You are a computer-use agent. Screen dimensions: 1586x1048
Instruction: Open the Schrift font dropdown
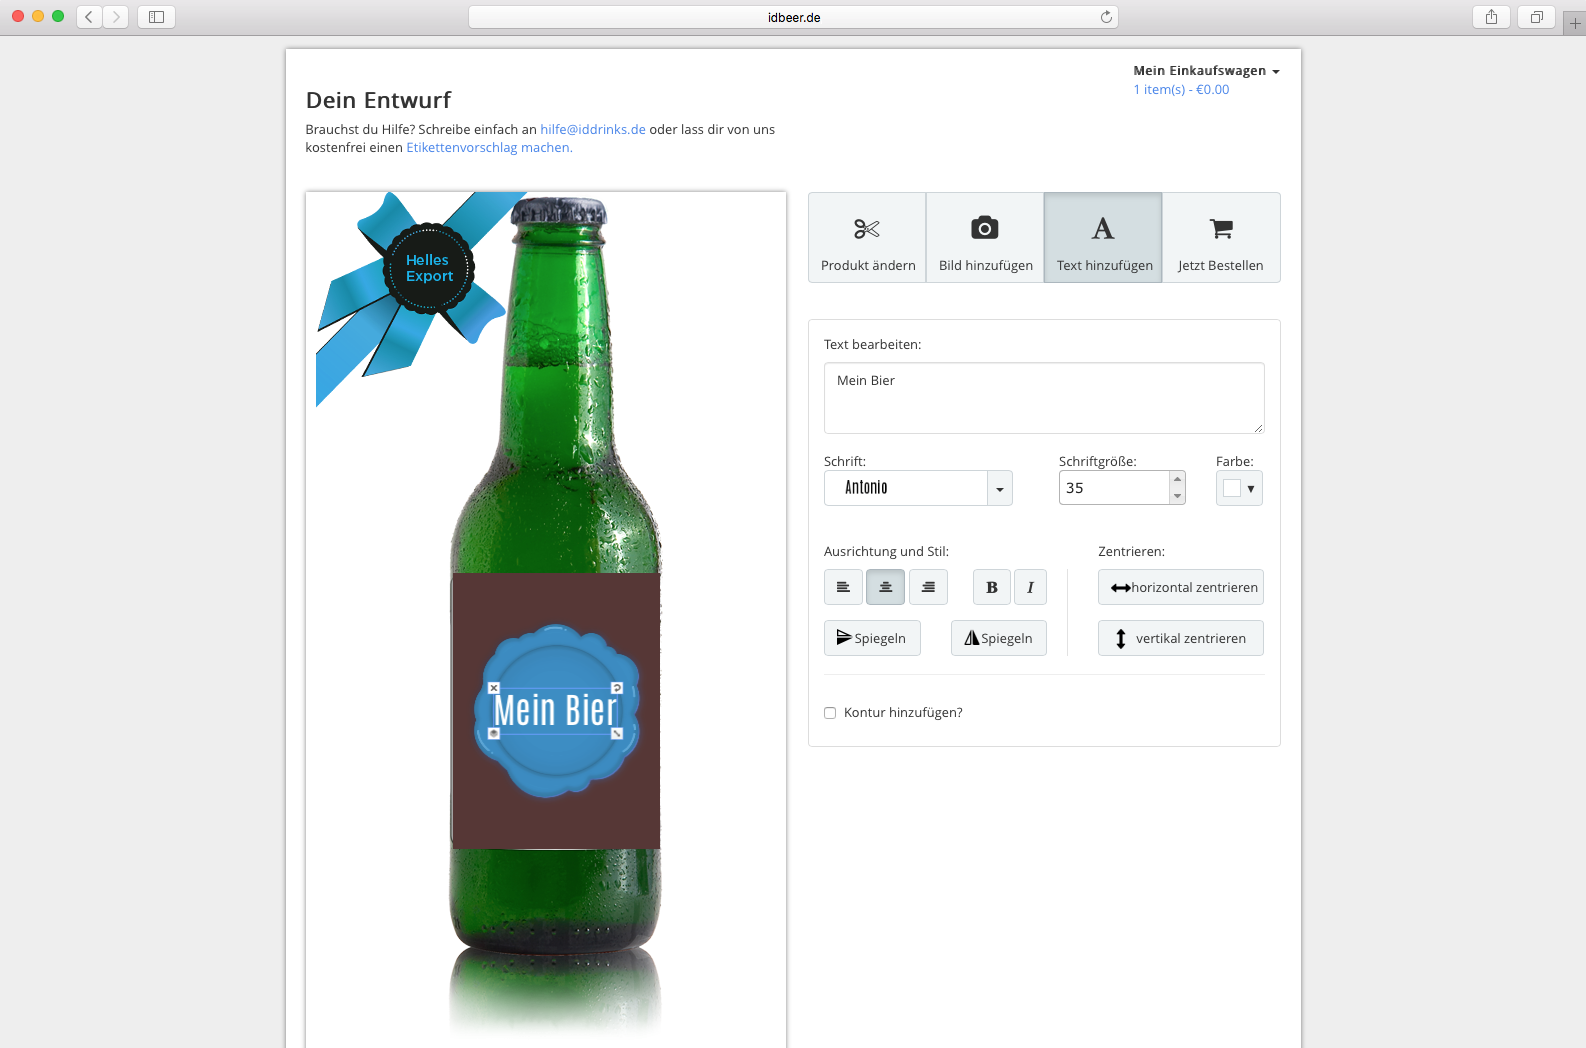point(918,488)
